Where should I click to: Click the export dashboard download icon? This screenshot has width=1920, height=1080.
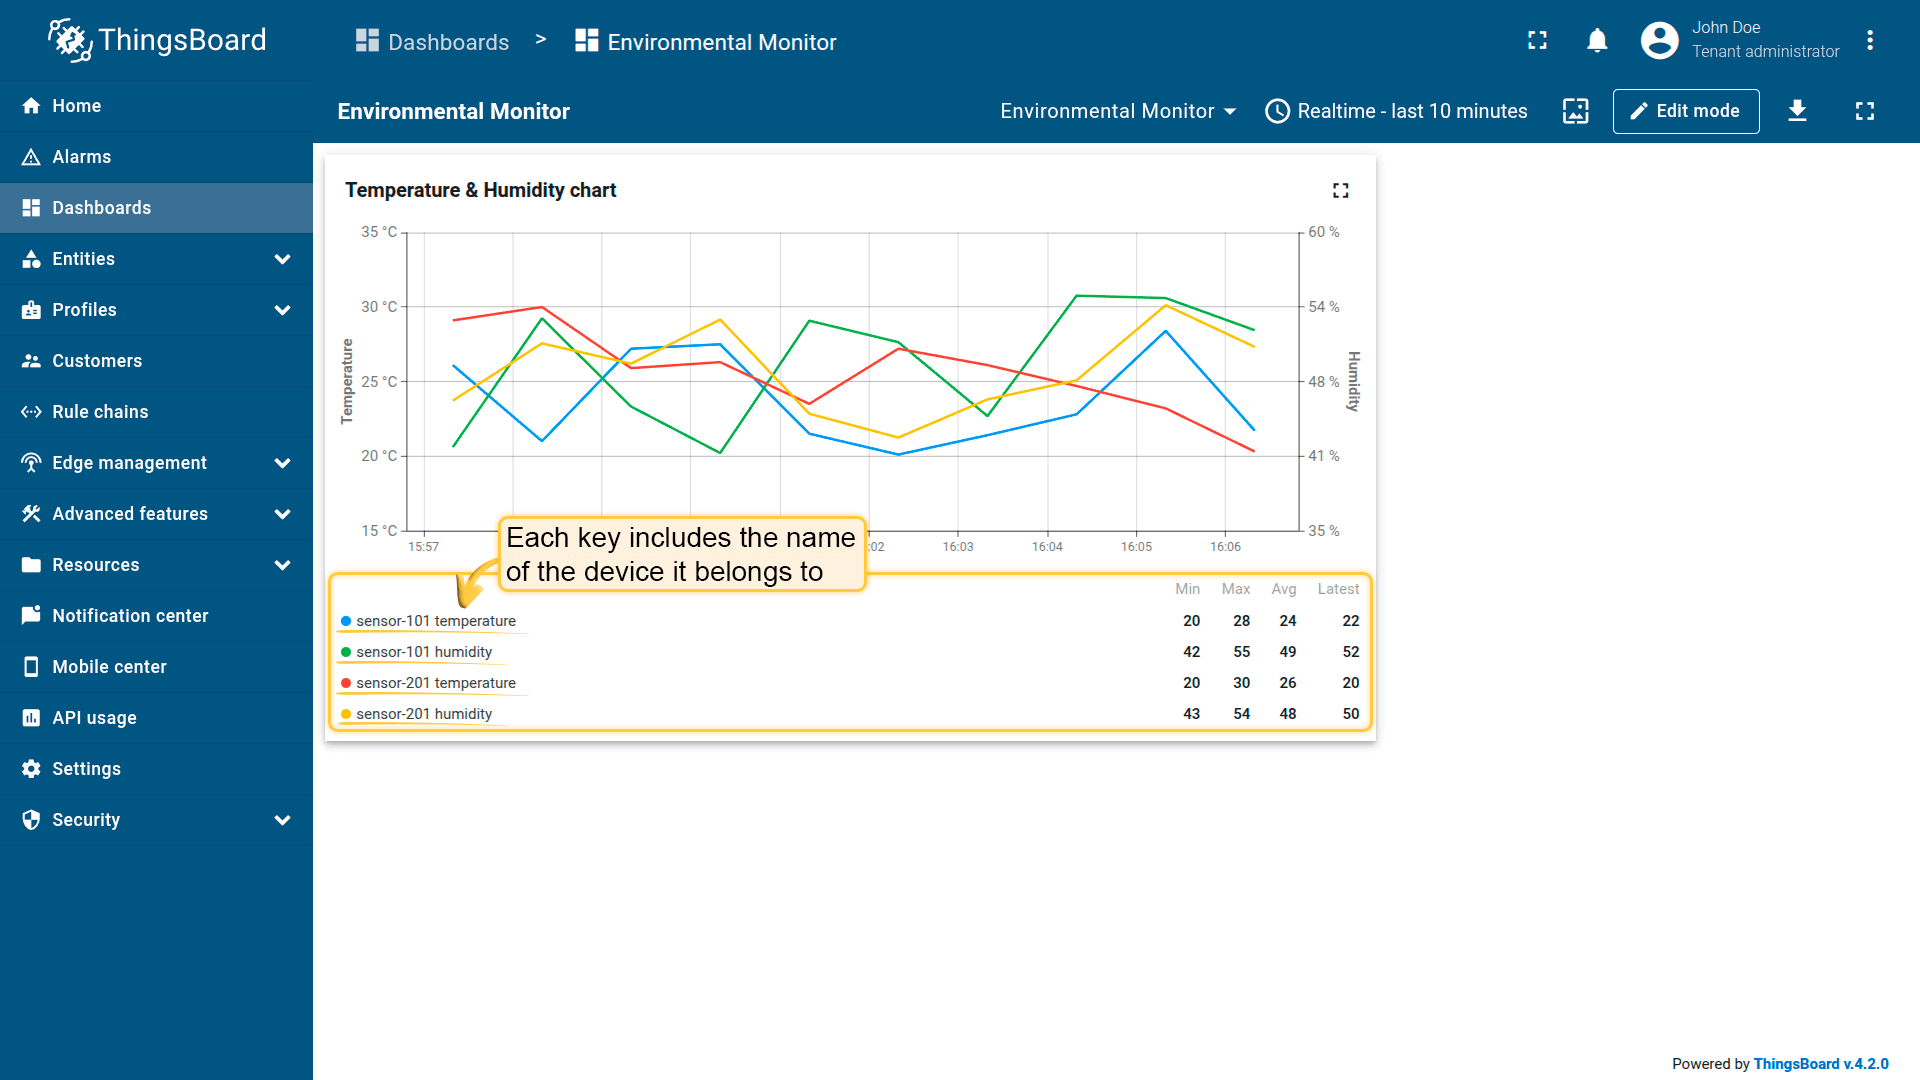(1797, 111)
